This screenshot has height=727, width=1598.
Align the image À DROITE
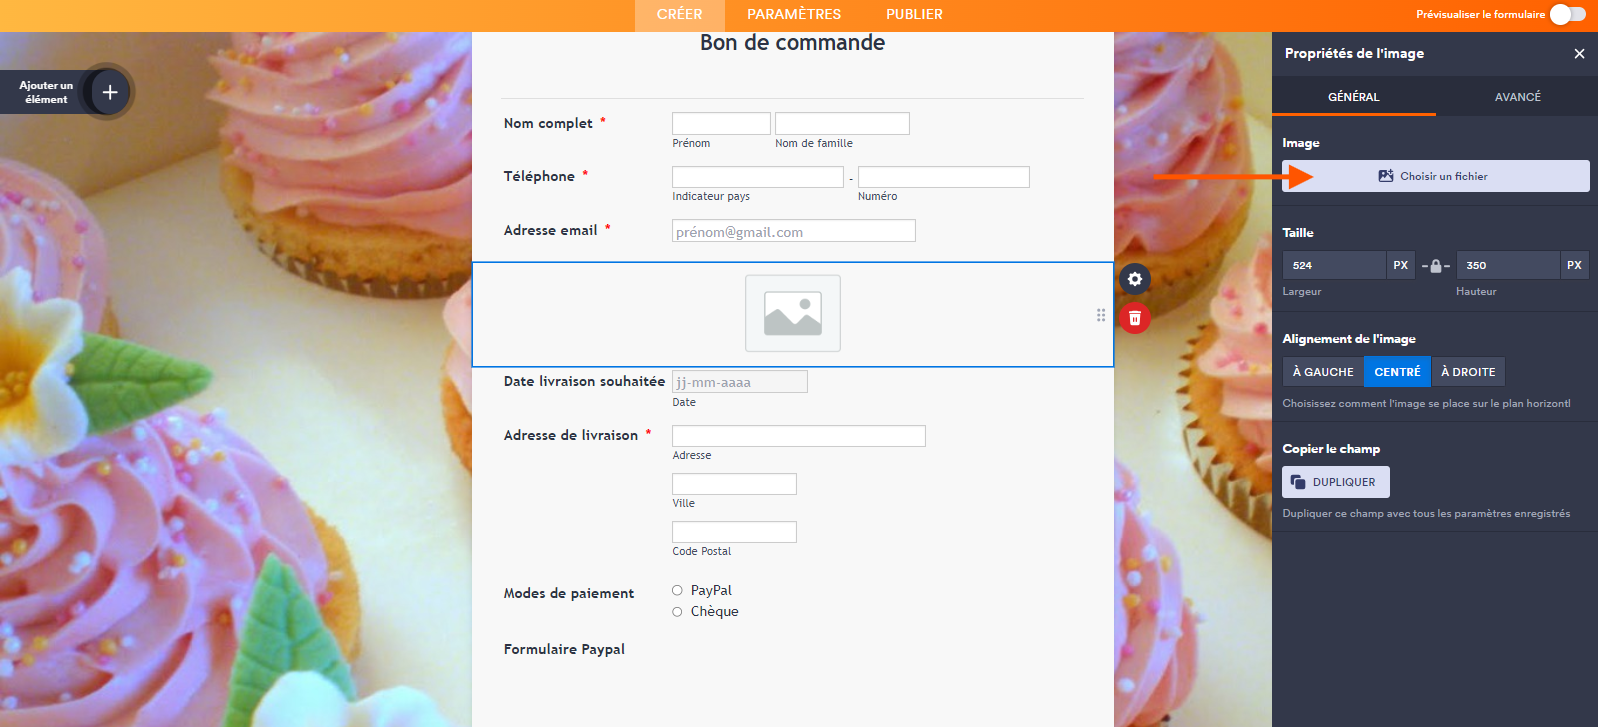[1468, 372]
